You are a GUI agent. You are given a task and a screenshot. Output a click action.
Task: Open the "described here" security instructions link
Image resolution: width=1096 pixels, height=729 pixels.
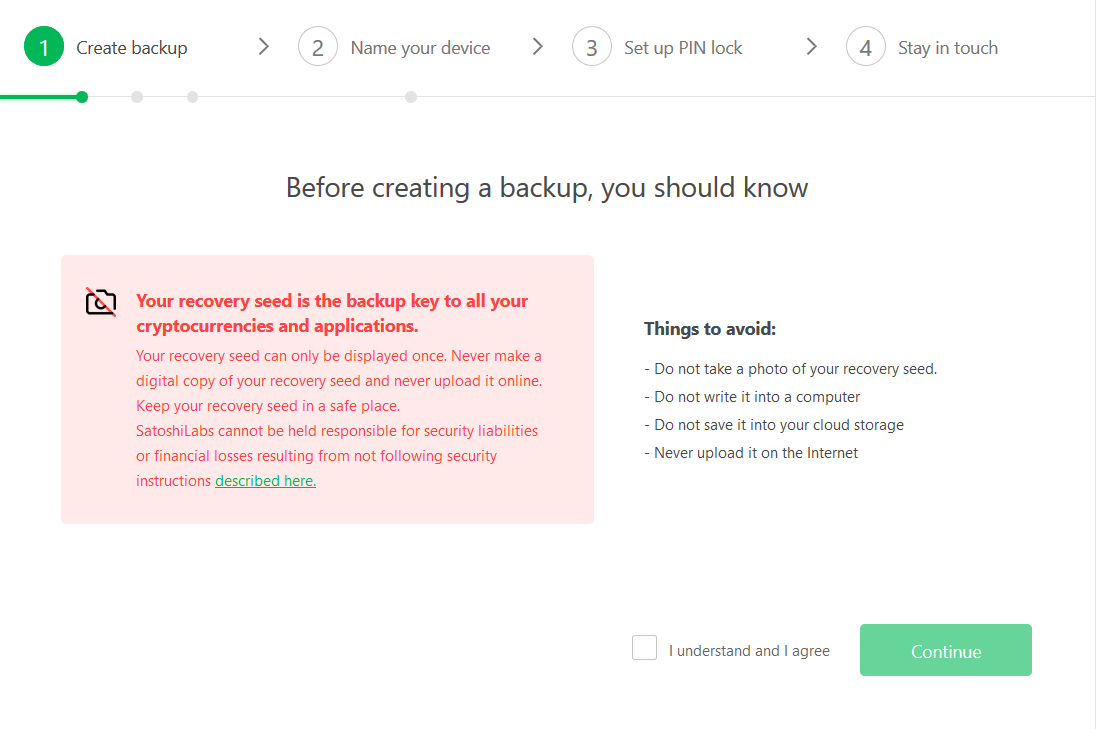[265, 480]
